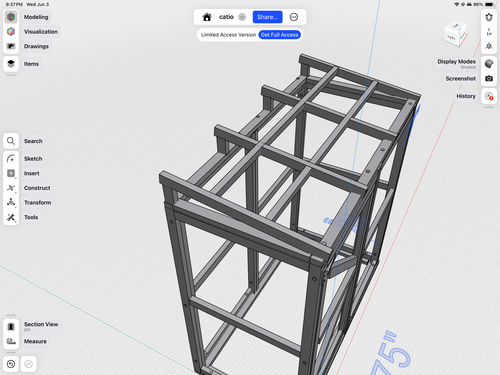Open the History icon with red badge
Screen dimensions: 500x375
click(x=489, y=96)
